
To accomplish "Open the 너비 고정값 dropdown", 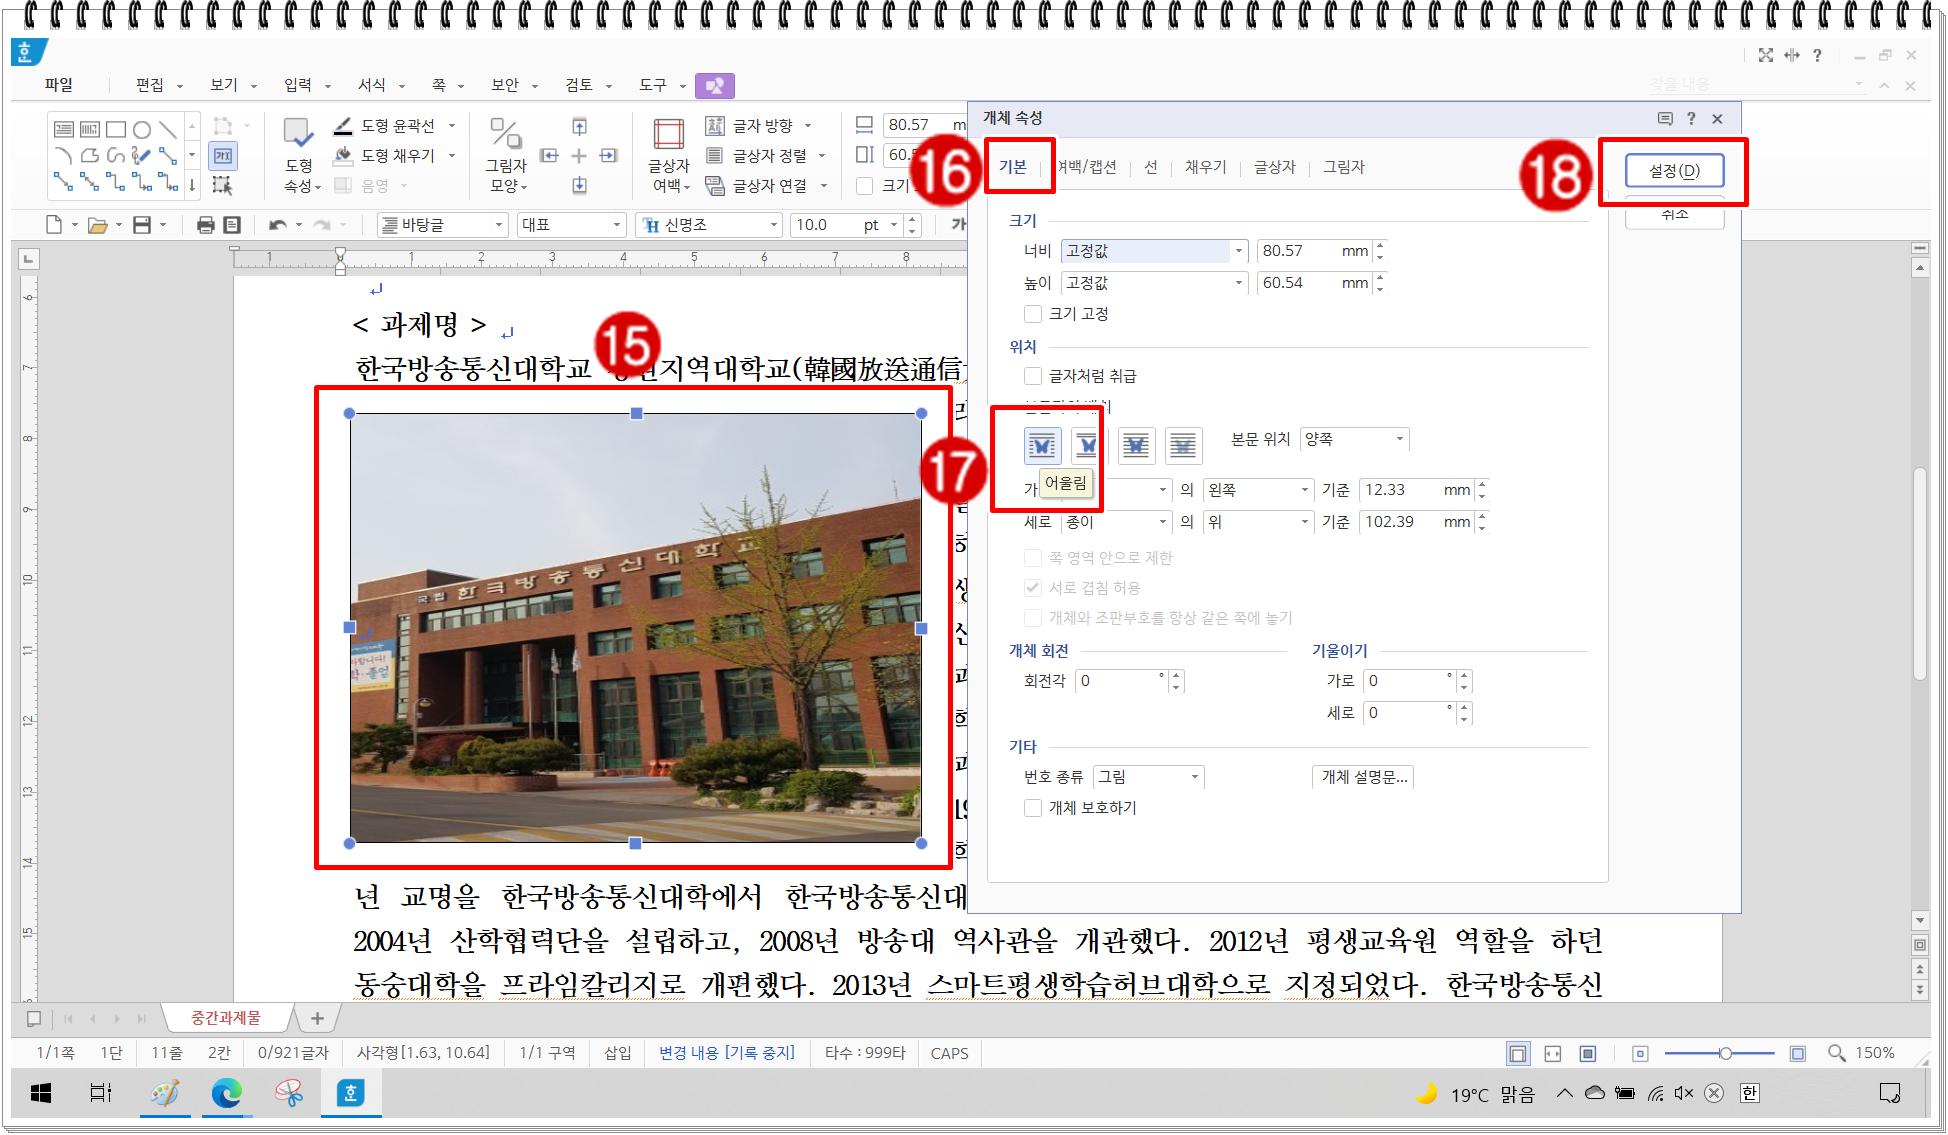I will [1154, 251].
